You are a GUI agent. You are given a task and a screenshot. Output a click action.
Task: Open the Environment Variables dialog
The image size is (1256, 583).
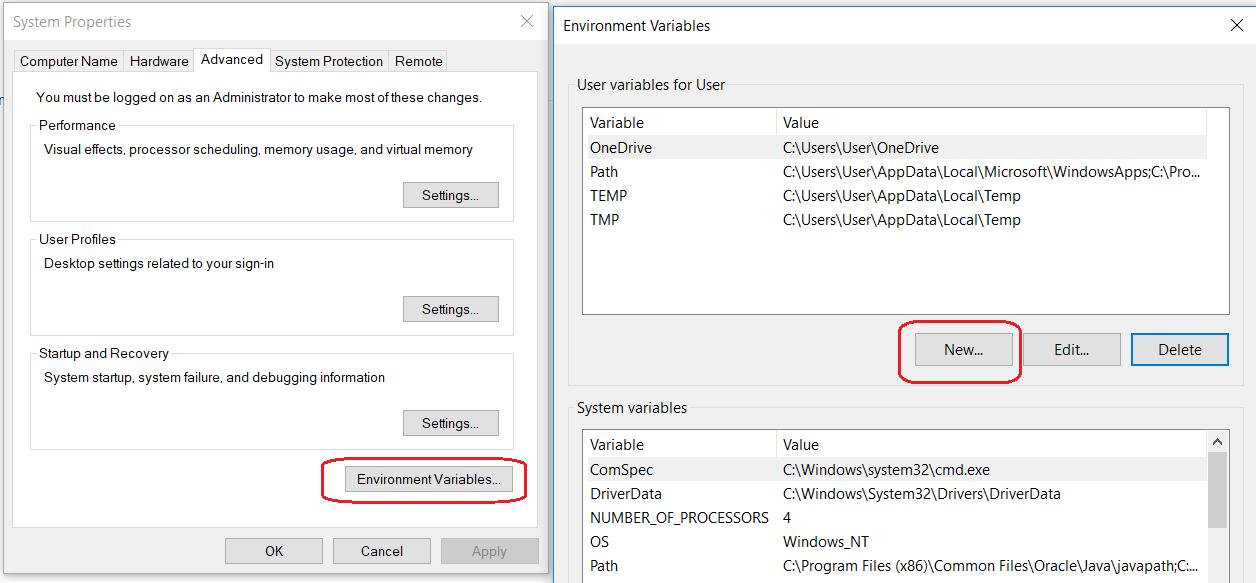(x=428, y=479)
